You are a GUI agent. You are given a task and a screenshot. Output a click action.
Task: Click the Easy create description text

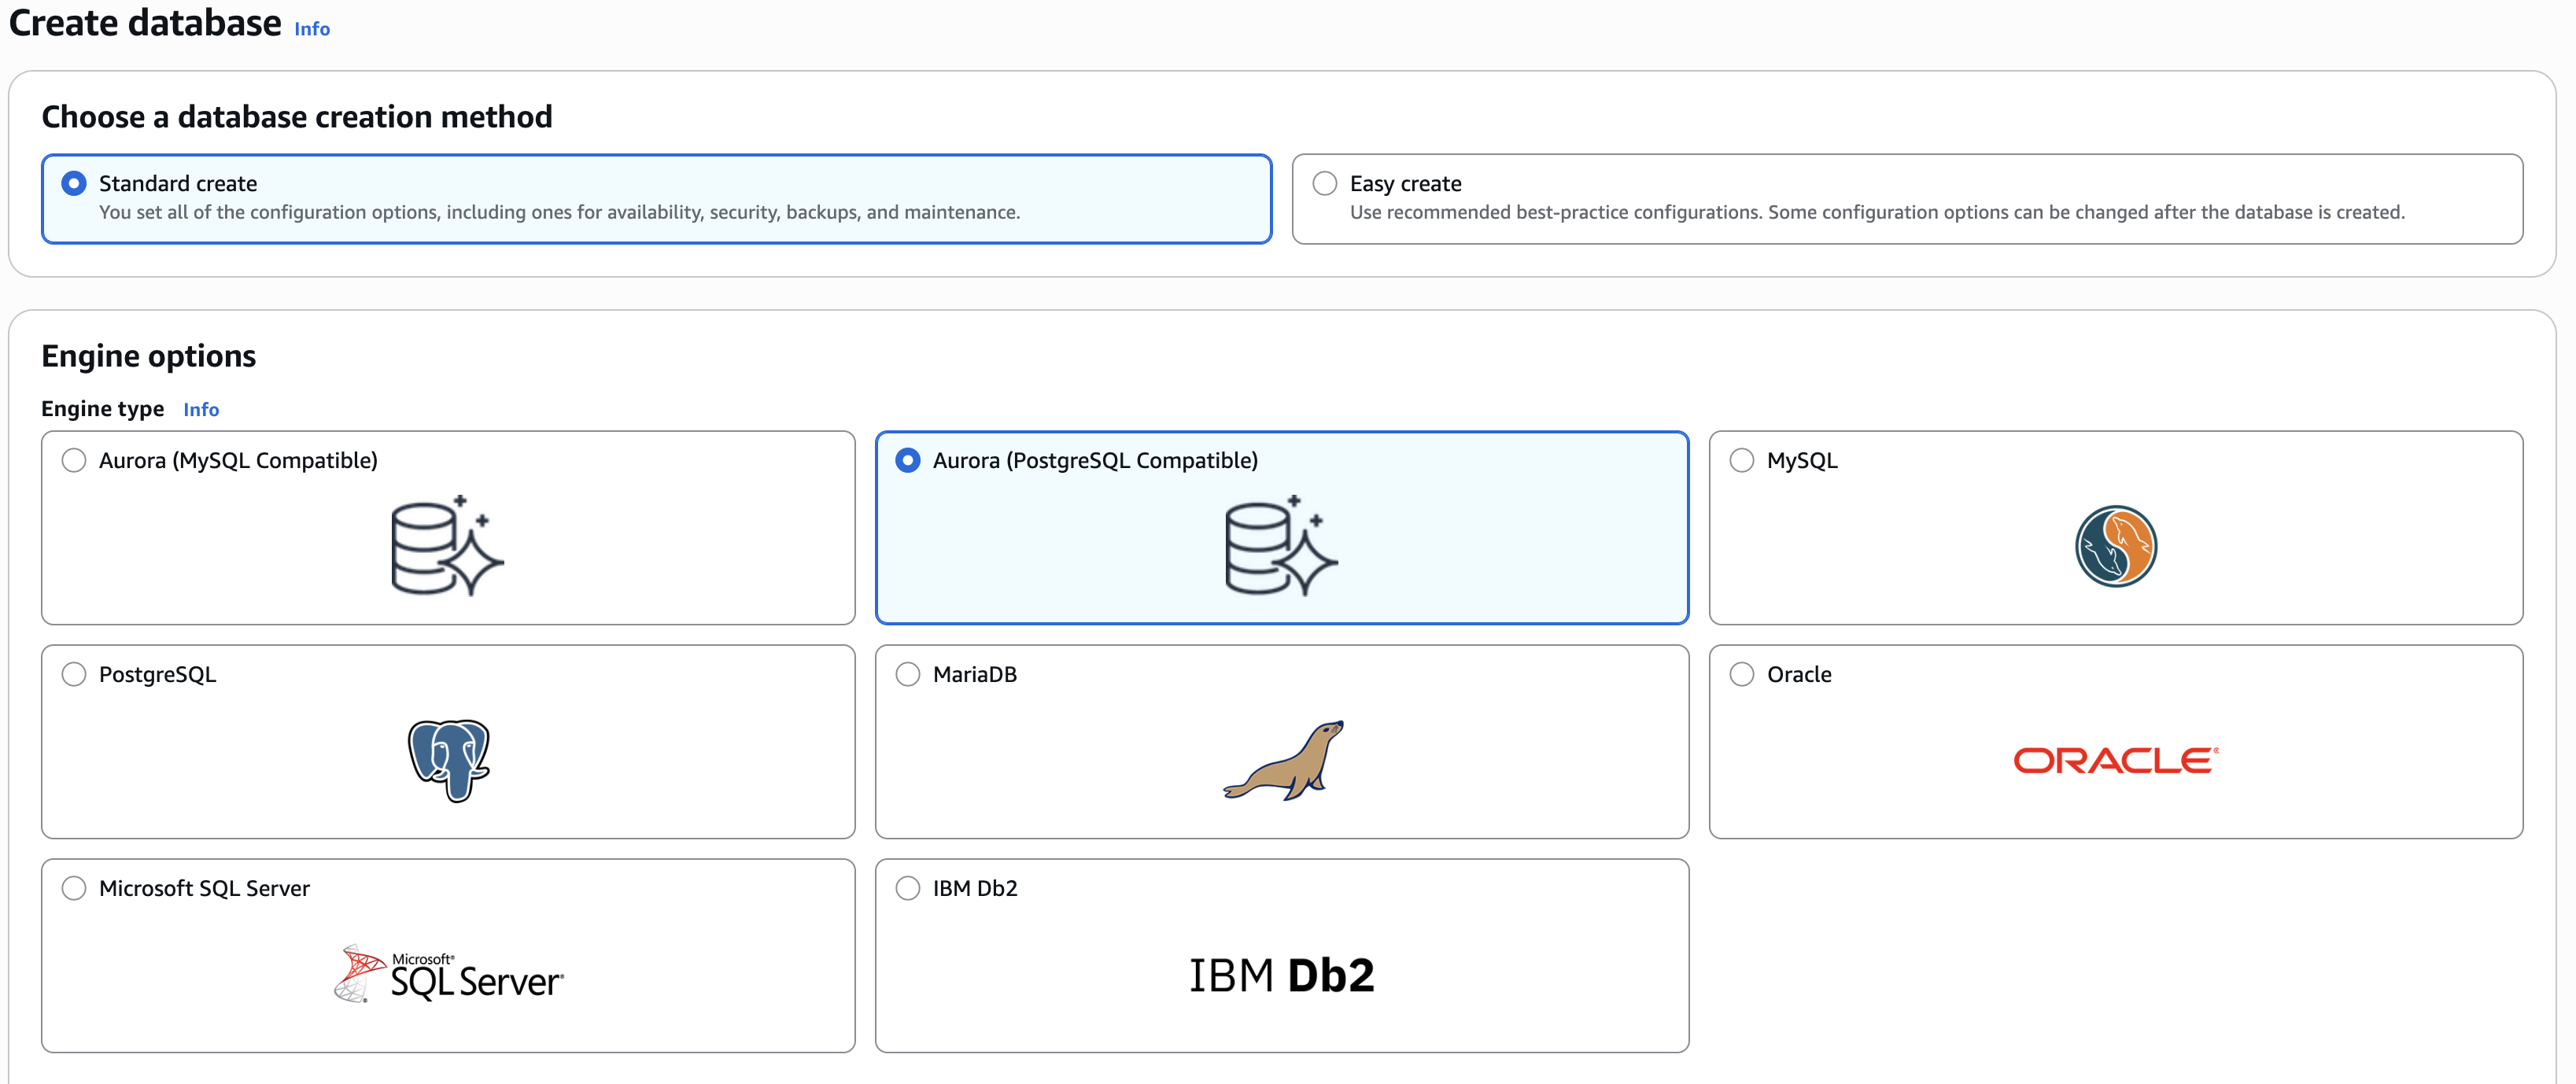click(x=1877, y=212)
